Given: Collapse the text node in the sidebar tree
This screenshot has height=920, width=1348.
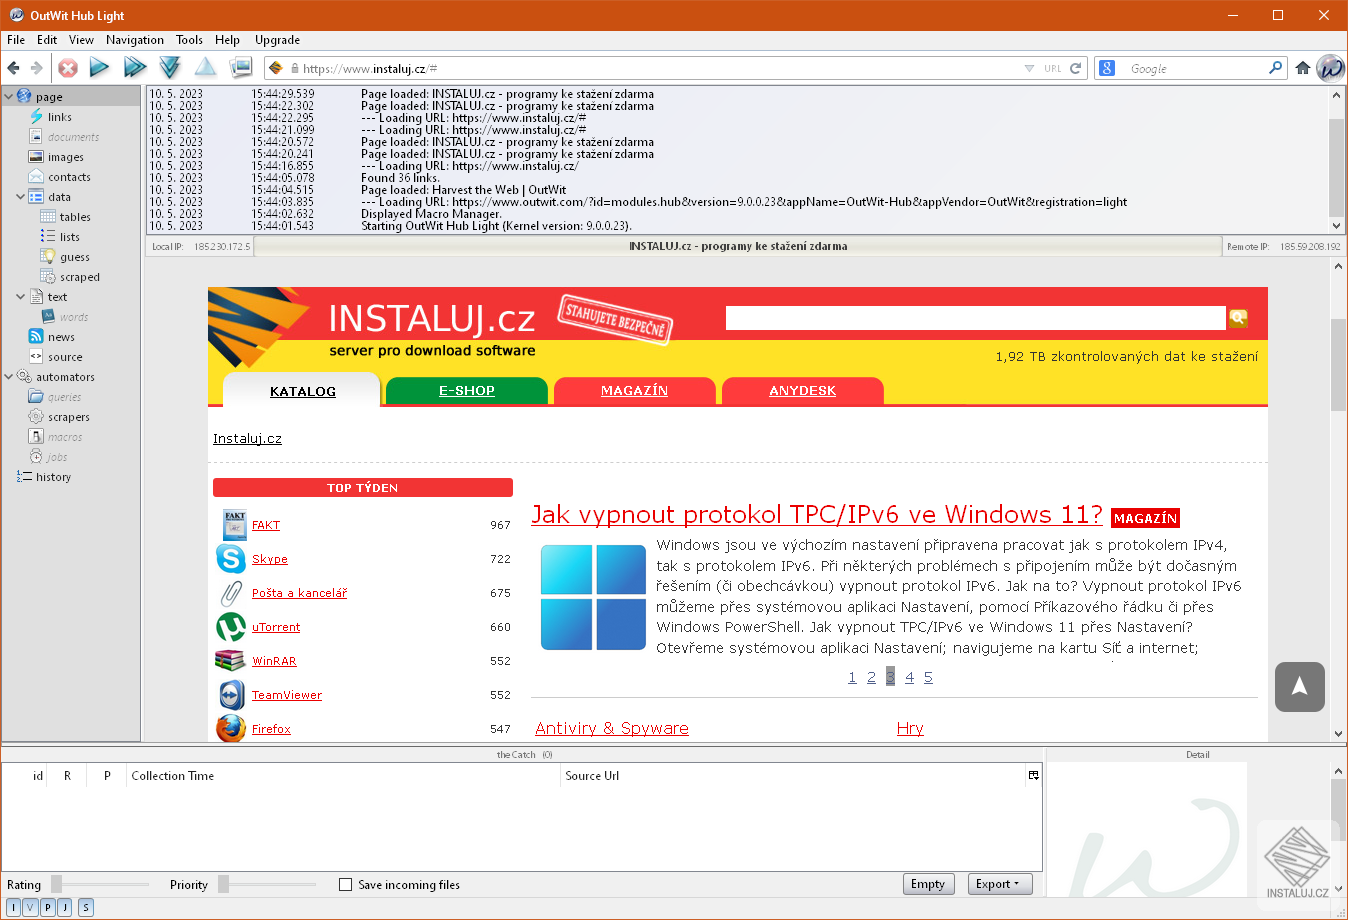Looking at the screenshot, I should coord(21,297).
